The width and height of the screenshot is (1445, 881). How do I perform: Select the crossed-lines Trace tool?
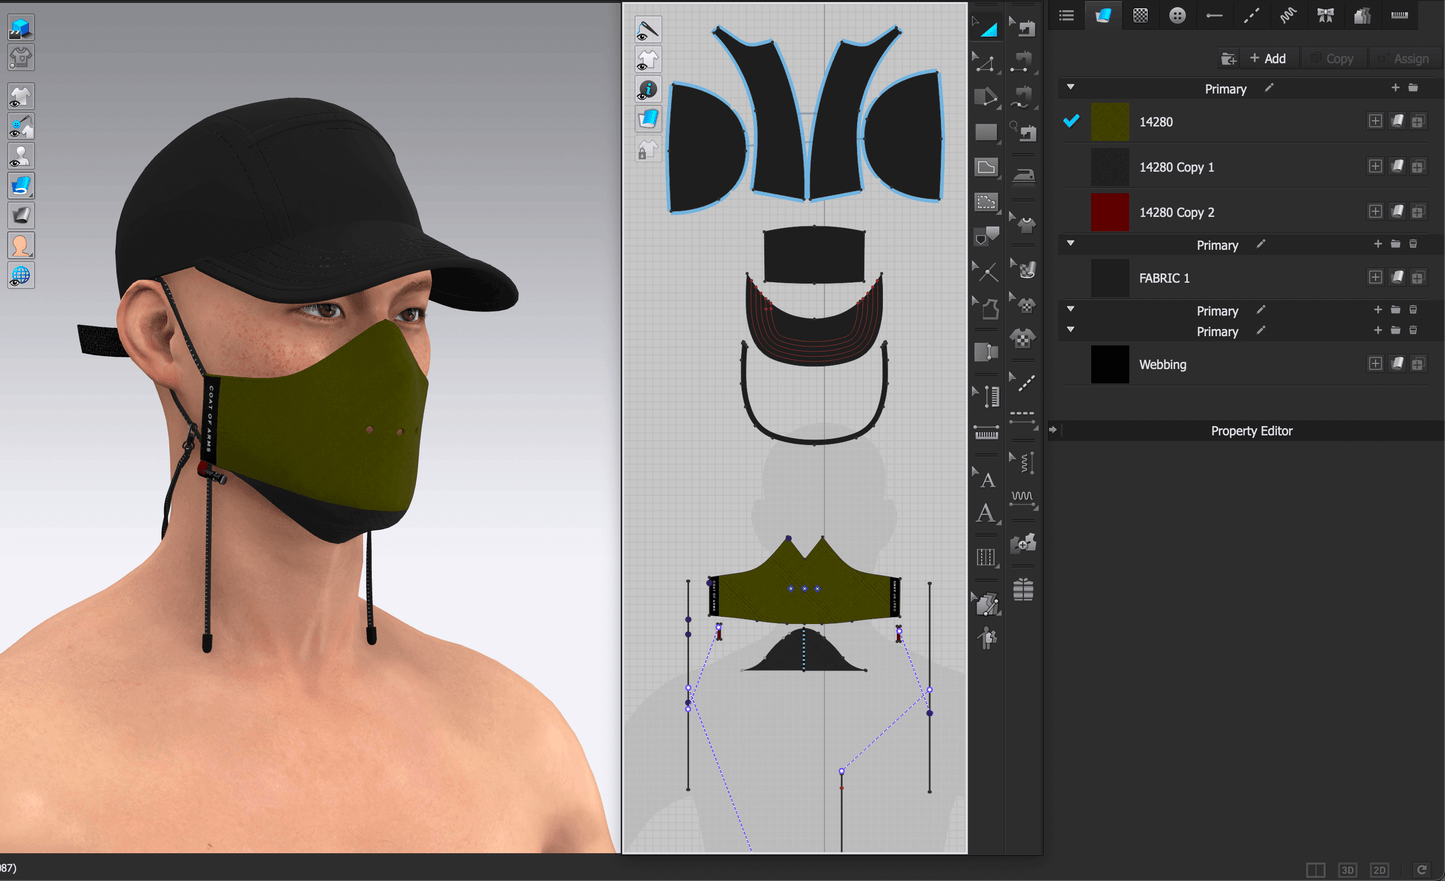point(986,272)
